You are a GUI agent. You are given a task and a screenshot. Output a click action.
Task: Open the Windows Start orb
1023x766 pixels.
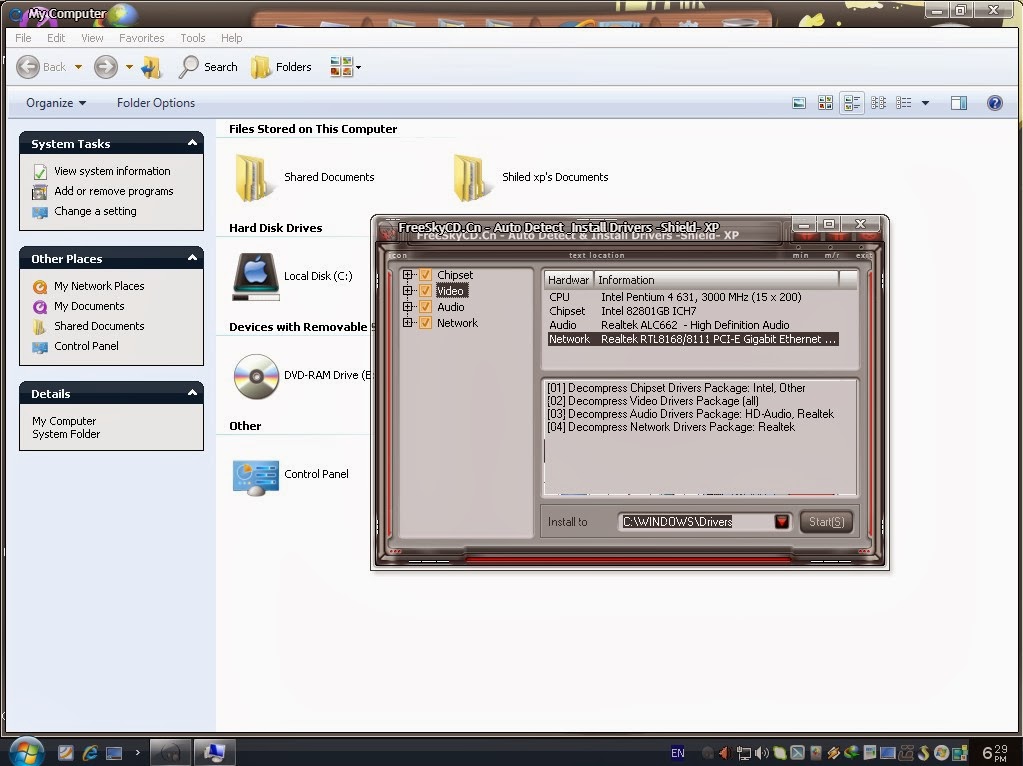pos(25,752)
